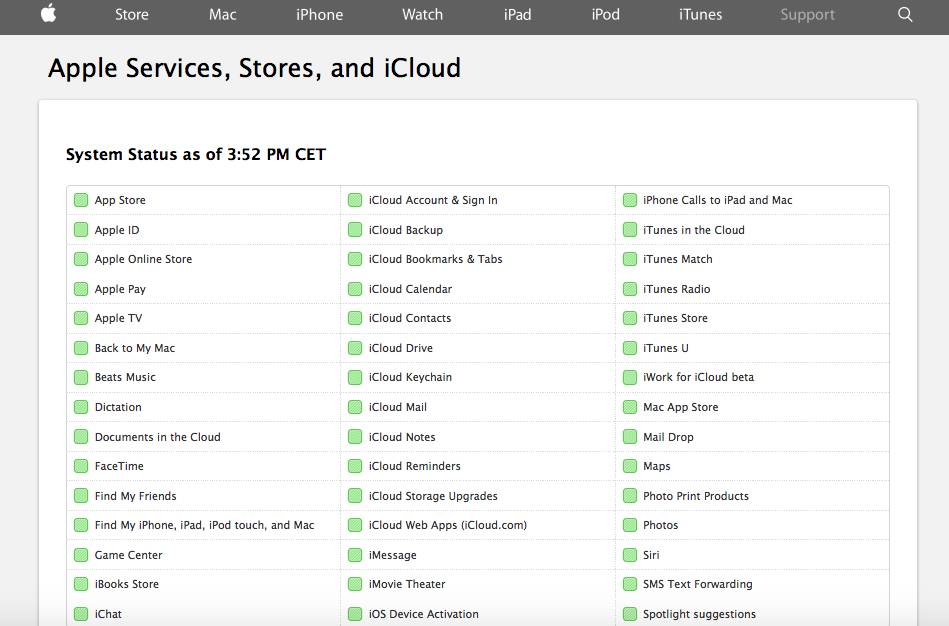
Task: Select Documents in the Cloud service
Action: (x=158, y=437)
